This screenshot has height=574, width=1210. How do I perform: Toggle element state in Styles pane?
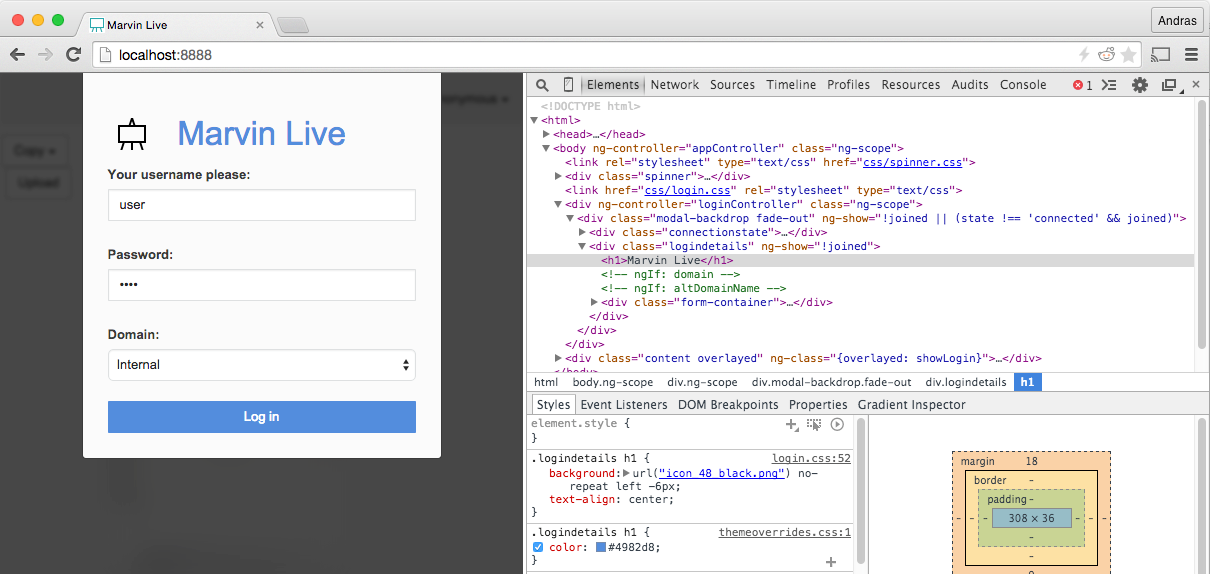[814, 425]
